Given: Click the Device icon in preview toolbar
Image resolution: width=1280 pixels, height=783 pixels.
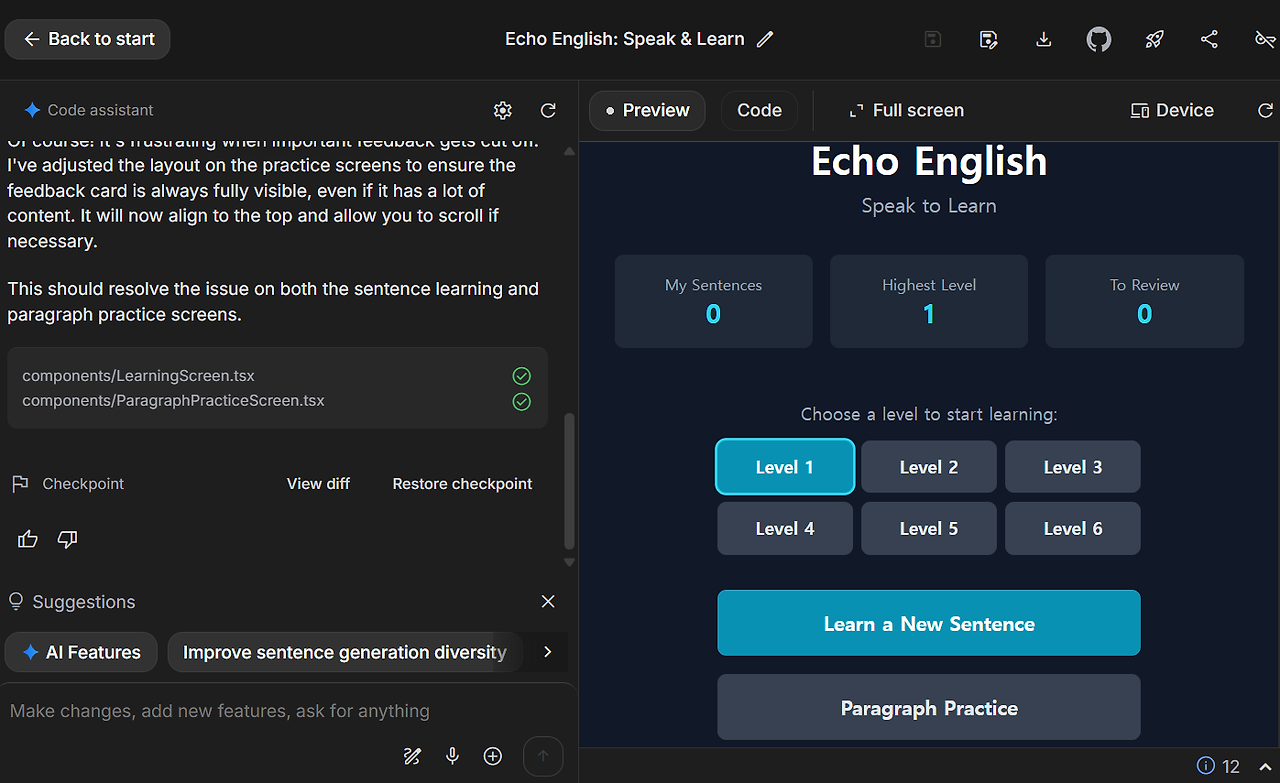Looking at the screenshot, I should point(1139,110).
